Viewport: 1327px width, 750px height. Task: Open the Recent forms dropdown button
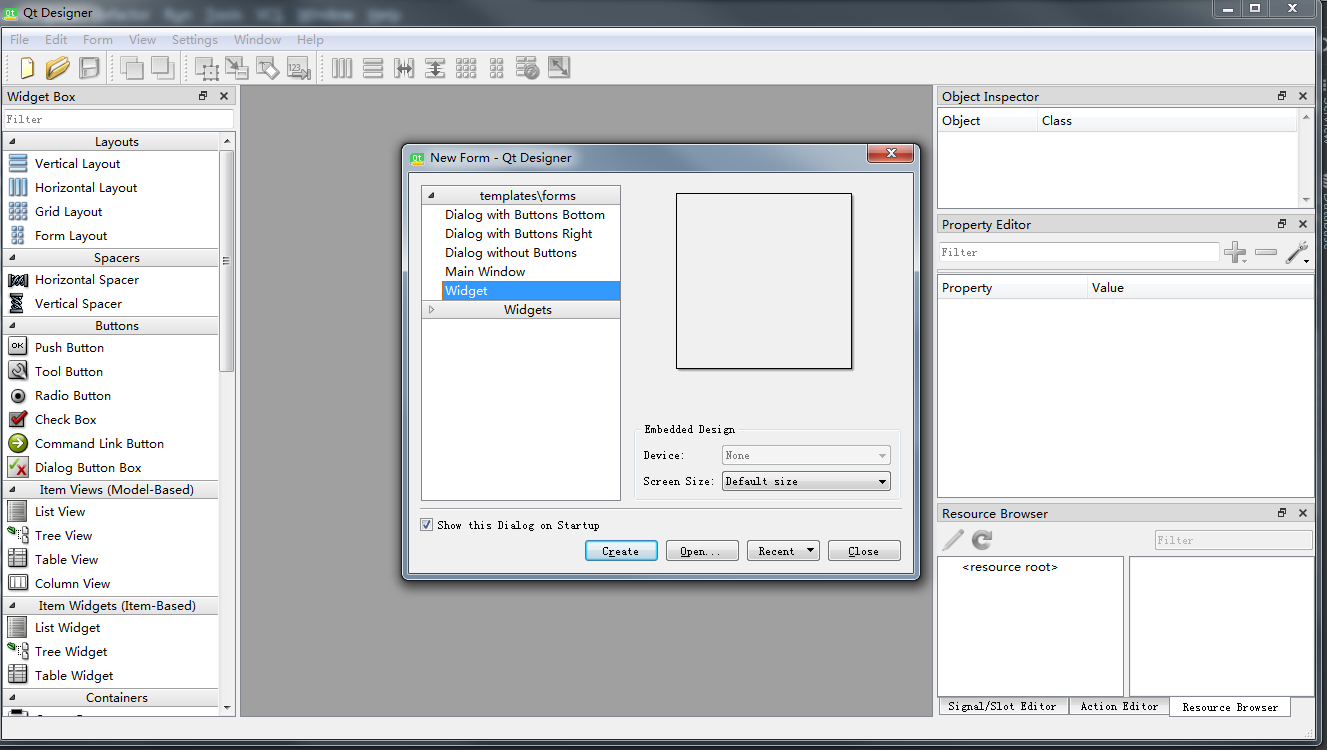(783, 551)
